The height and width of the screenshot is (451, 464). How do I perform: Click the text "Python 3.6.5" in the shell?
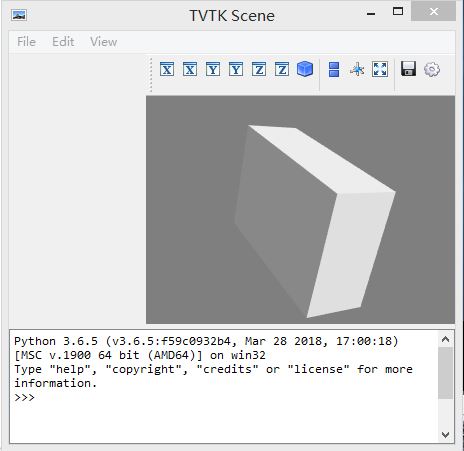(x=56, y=341)
